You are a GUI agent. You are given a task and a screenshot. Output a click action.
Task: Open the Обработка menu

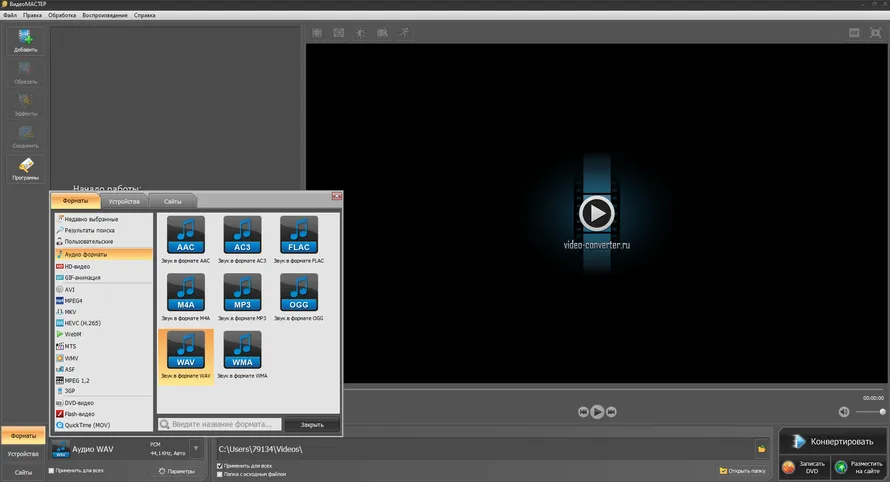tap(62, 16)
